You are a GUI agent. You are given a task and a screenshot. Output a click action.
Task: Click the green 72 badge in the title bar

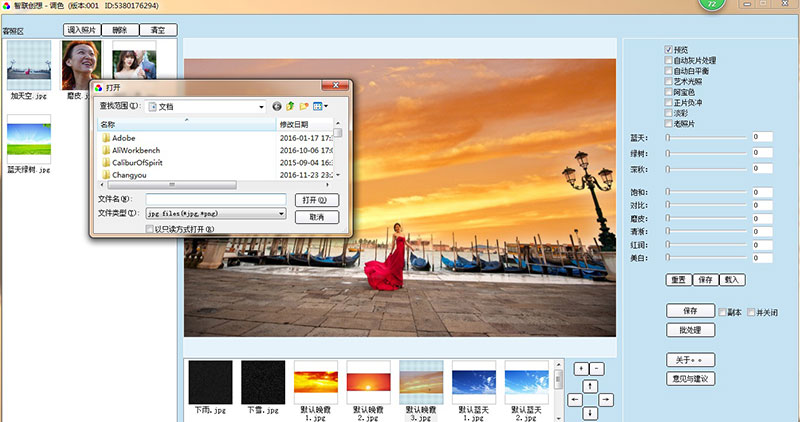712,4
